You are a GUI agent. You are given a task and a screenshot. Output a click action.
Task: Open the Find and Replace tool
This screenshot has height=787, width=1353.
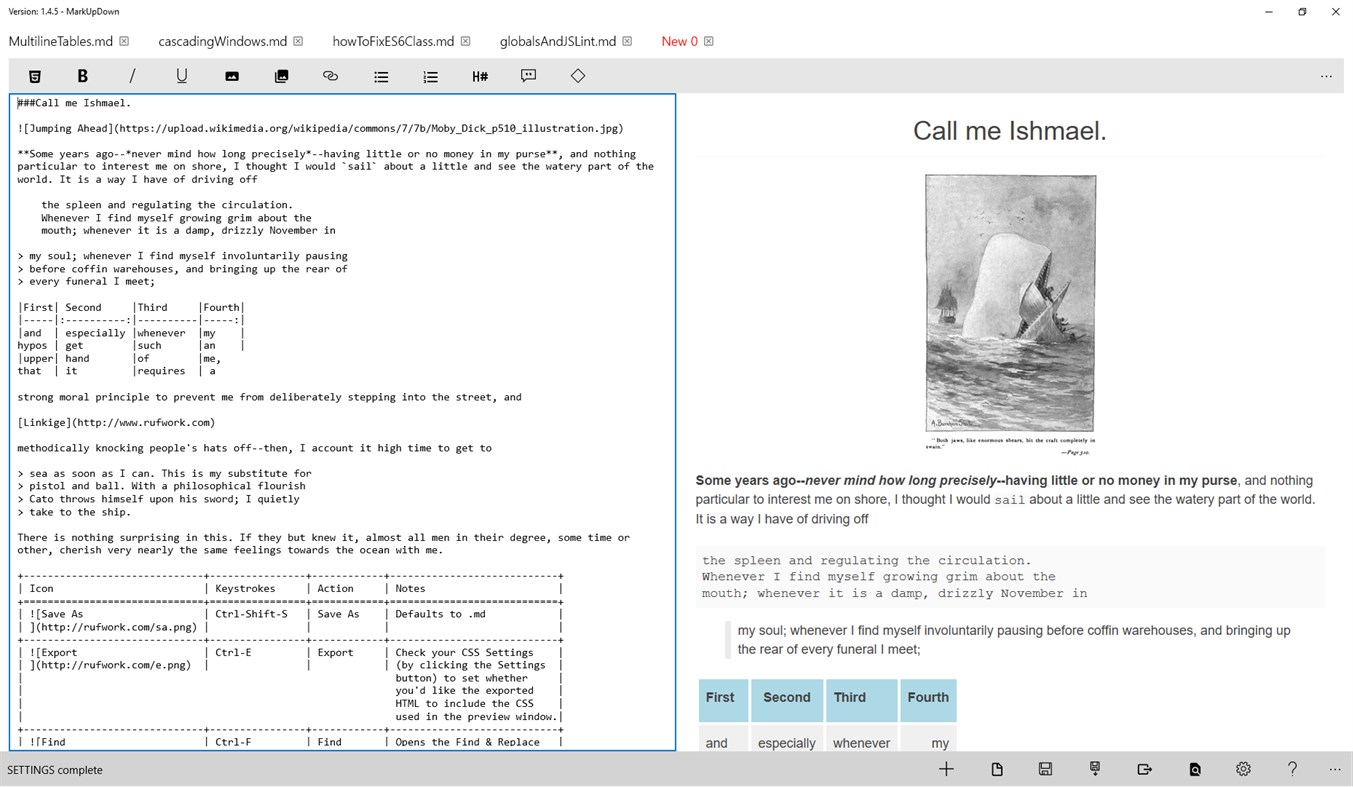[1194, 768]
